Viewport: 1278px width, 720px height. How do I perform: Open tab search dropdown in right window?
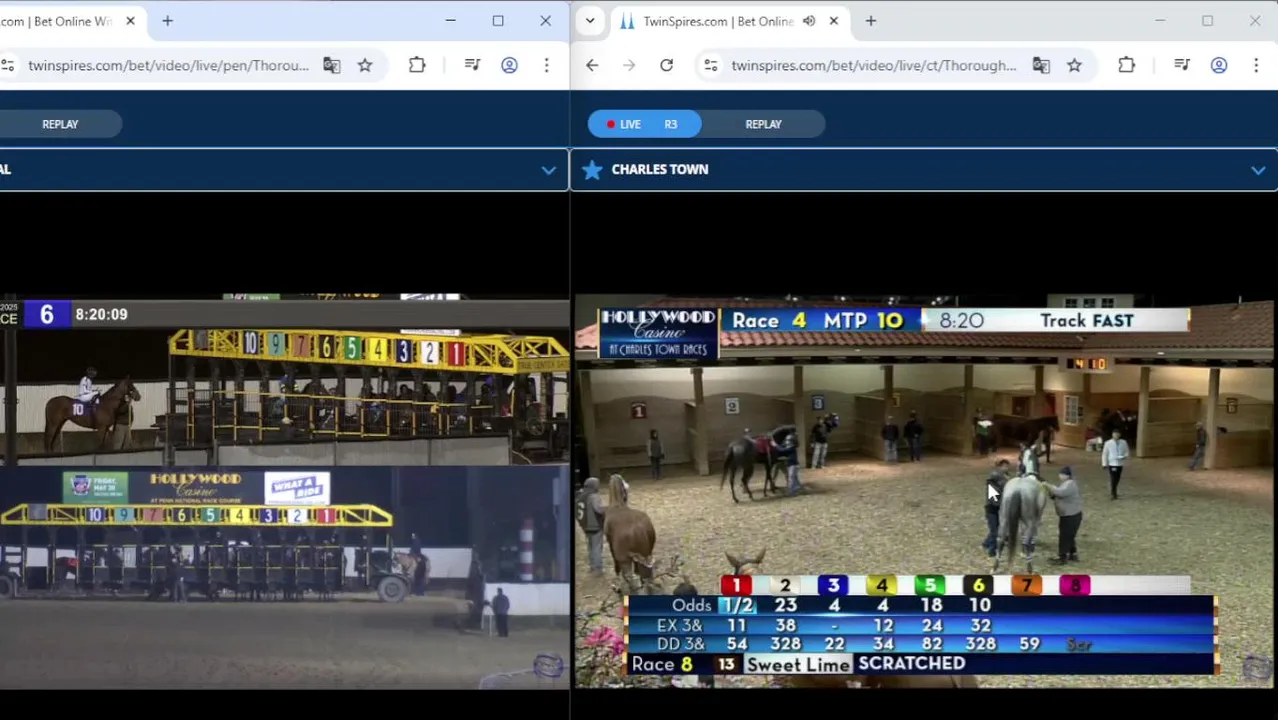pyautogui.click(x=590, y=21)
